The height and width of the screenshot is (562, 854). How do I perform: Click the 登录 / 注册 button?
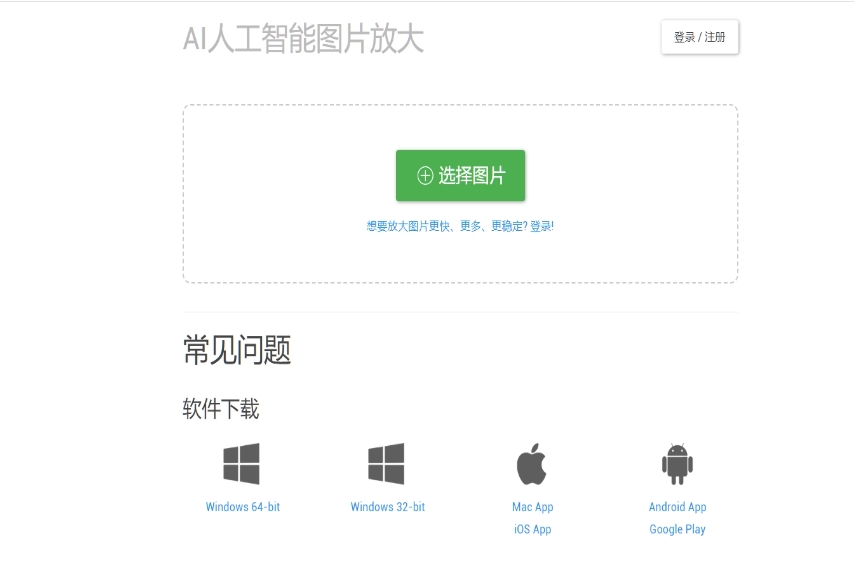700,37
